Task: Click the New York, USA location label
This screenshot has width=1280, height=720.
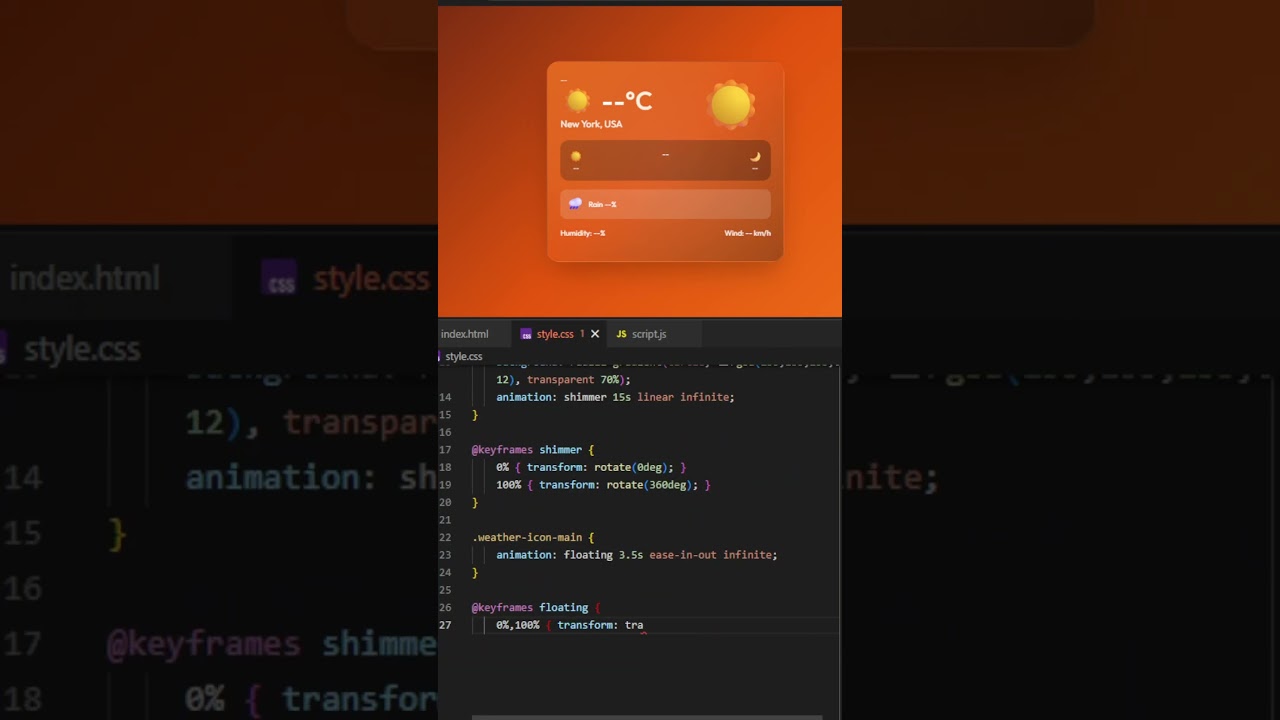Action: click(x=591, y=124)
